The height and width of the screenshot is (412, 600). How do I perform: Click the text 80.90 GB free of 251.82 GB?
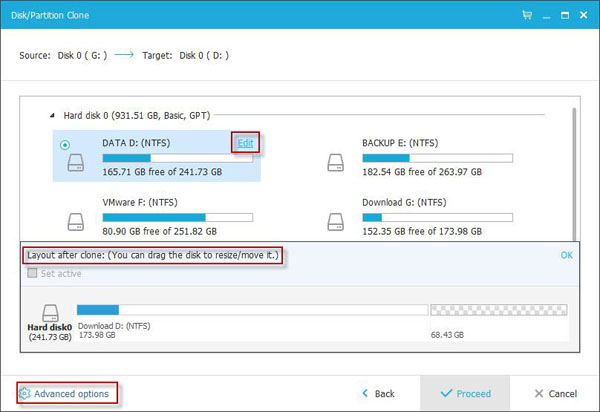(160, 231)
